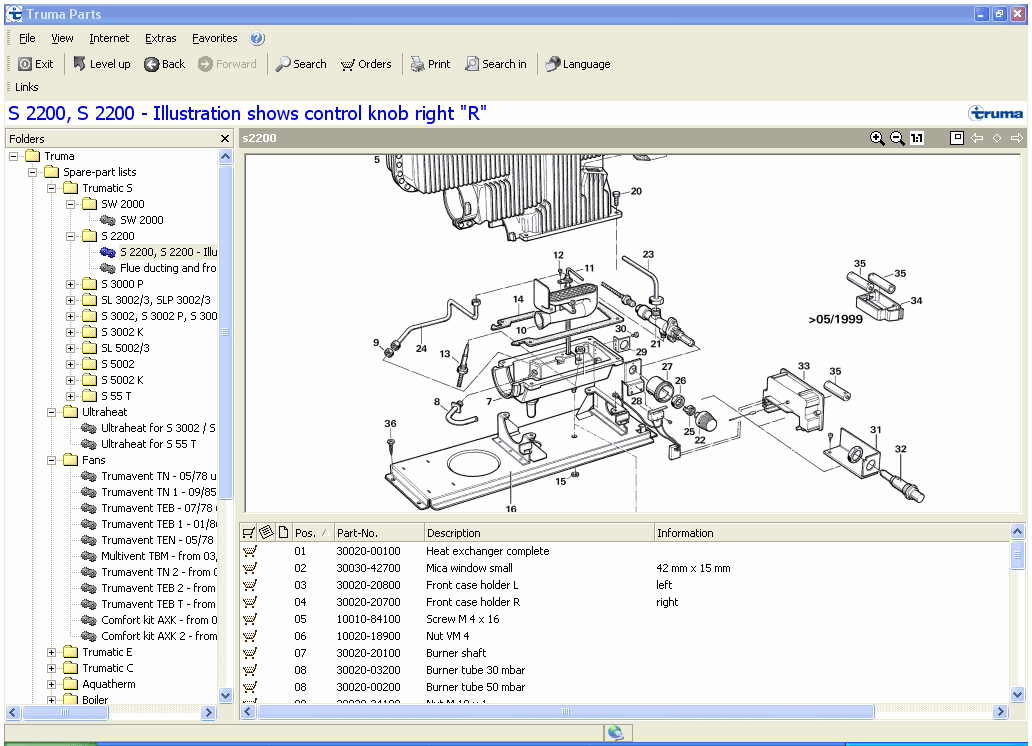Screen dimensions: 1032x746
Task: Open the Extras menu
Action: click(160, 38)
